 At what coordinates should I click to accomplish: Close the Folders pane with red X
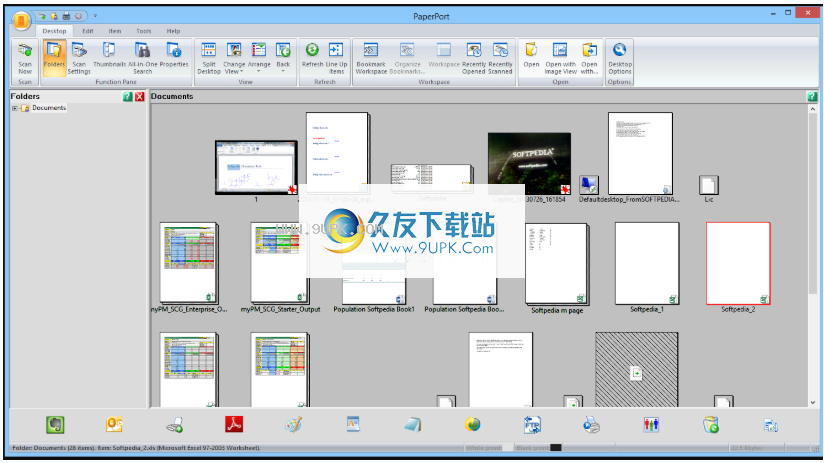point(139,96)
